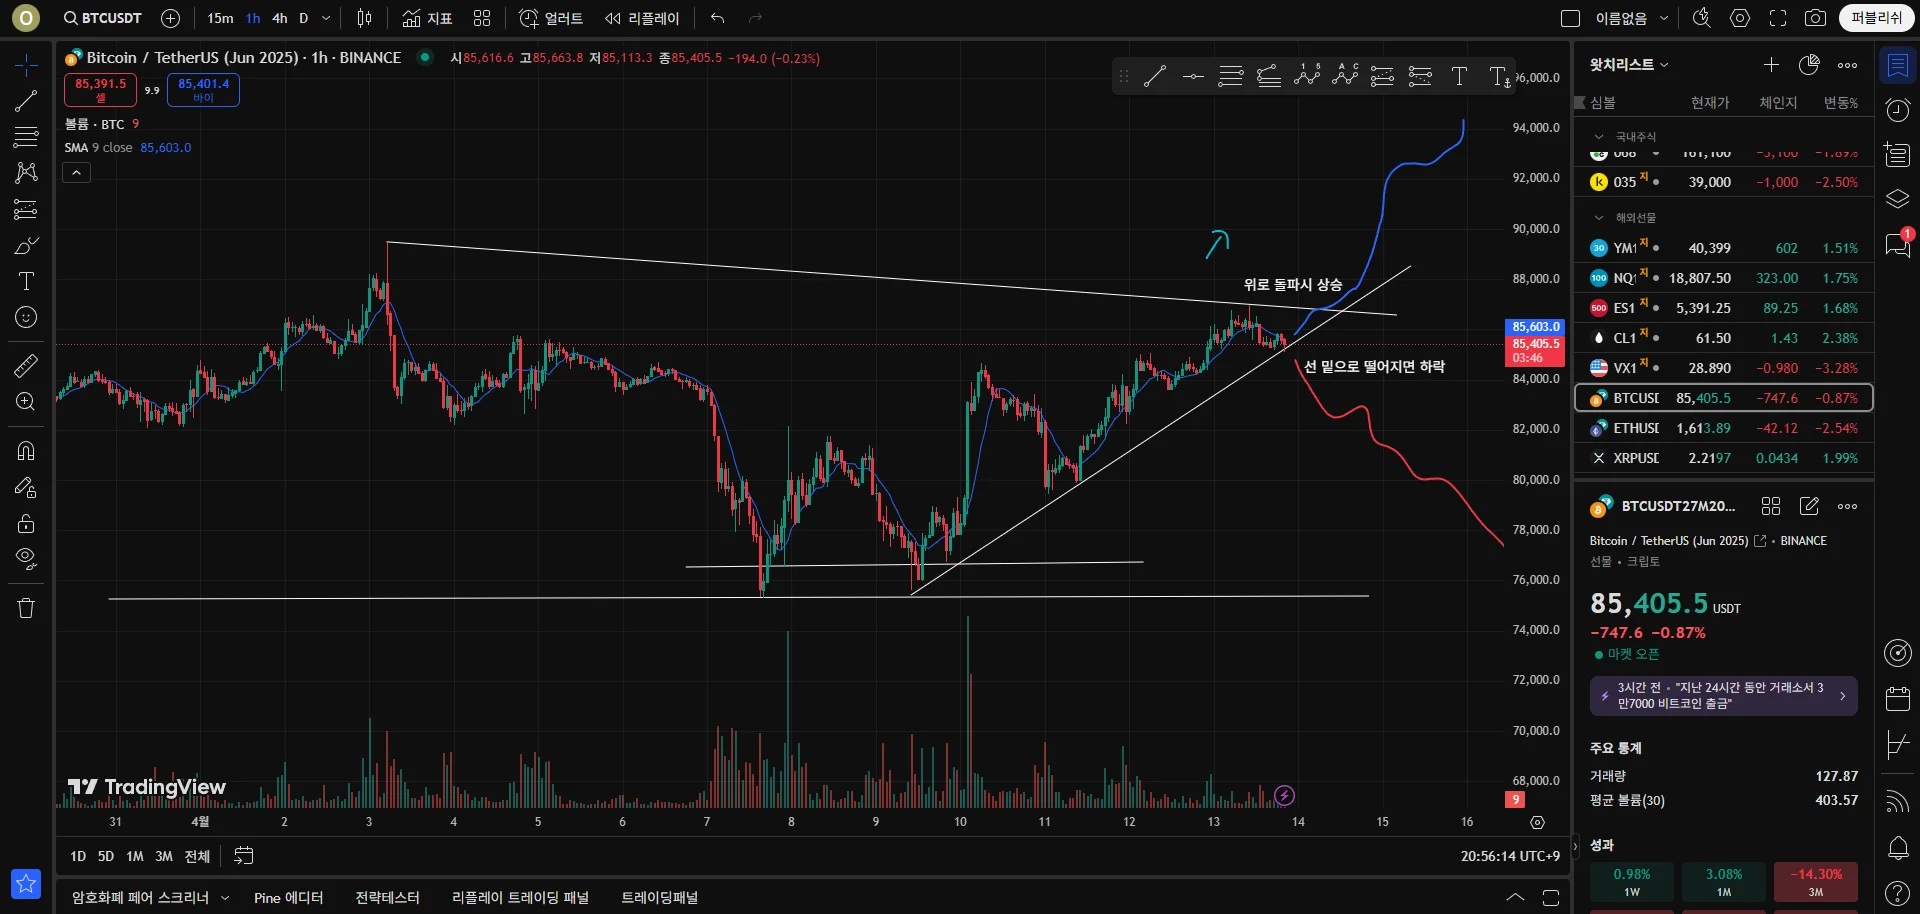This screenshot has height=914, width=1920.
Task: Select BTCUSDT row in watchlist
Action: click(x=1723, y=398)
